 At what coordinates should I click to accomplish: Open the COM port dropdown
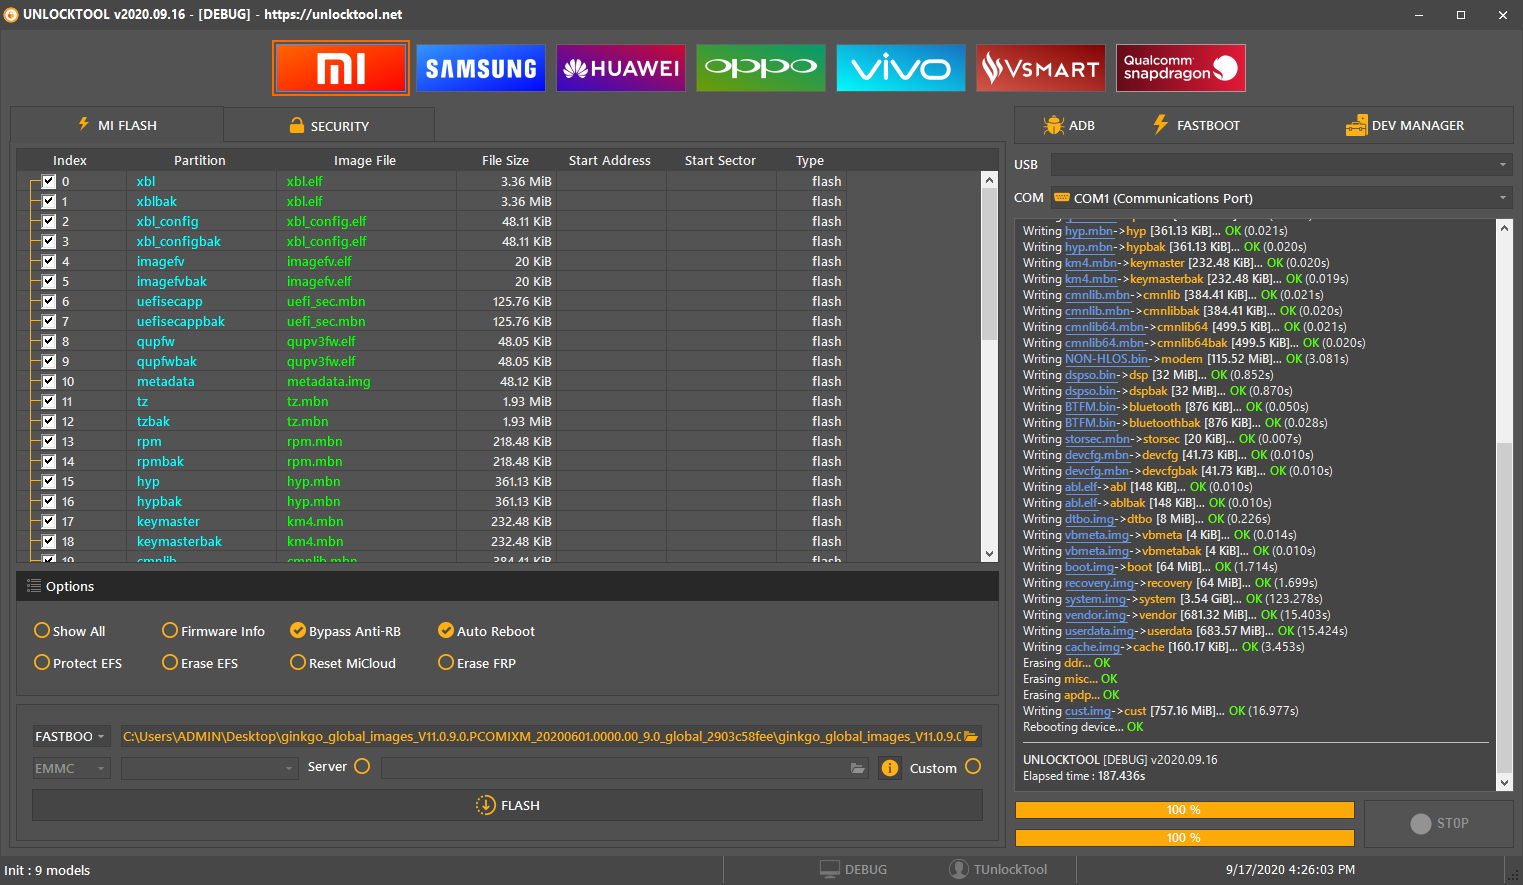[1281, 198]
